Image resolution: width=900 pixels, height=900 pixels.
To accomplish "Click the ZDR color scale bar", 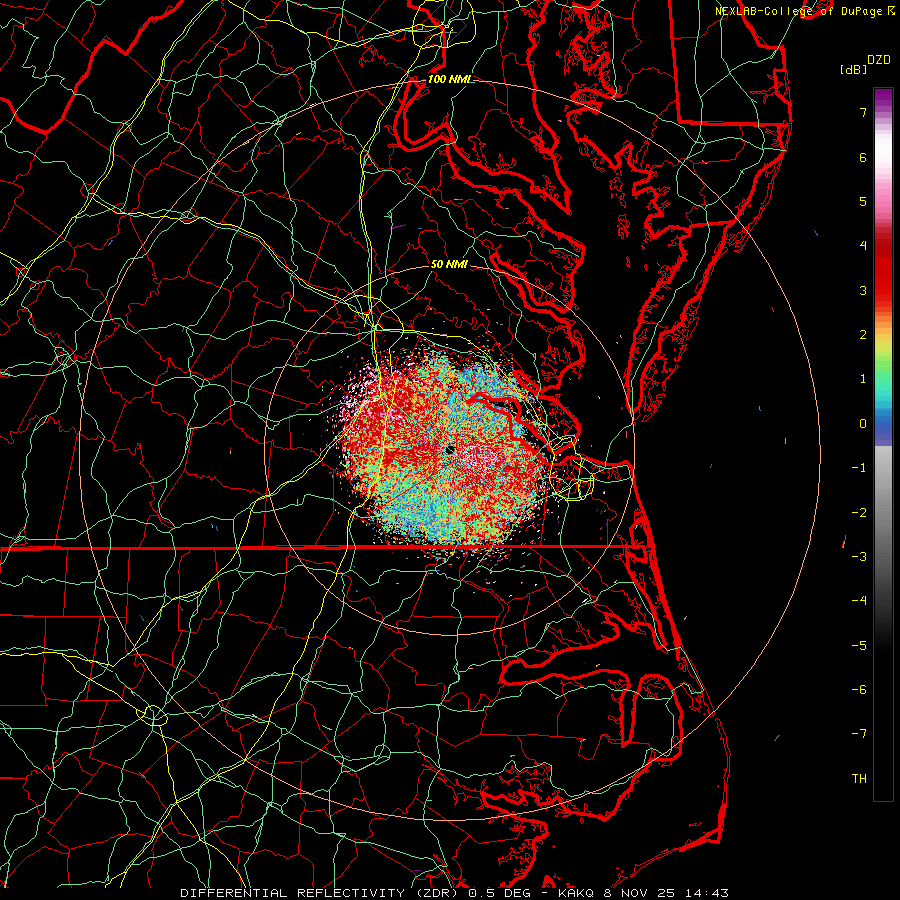I will [883, 444].
